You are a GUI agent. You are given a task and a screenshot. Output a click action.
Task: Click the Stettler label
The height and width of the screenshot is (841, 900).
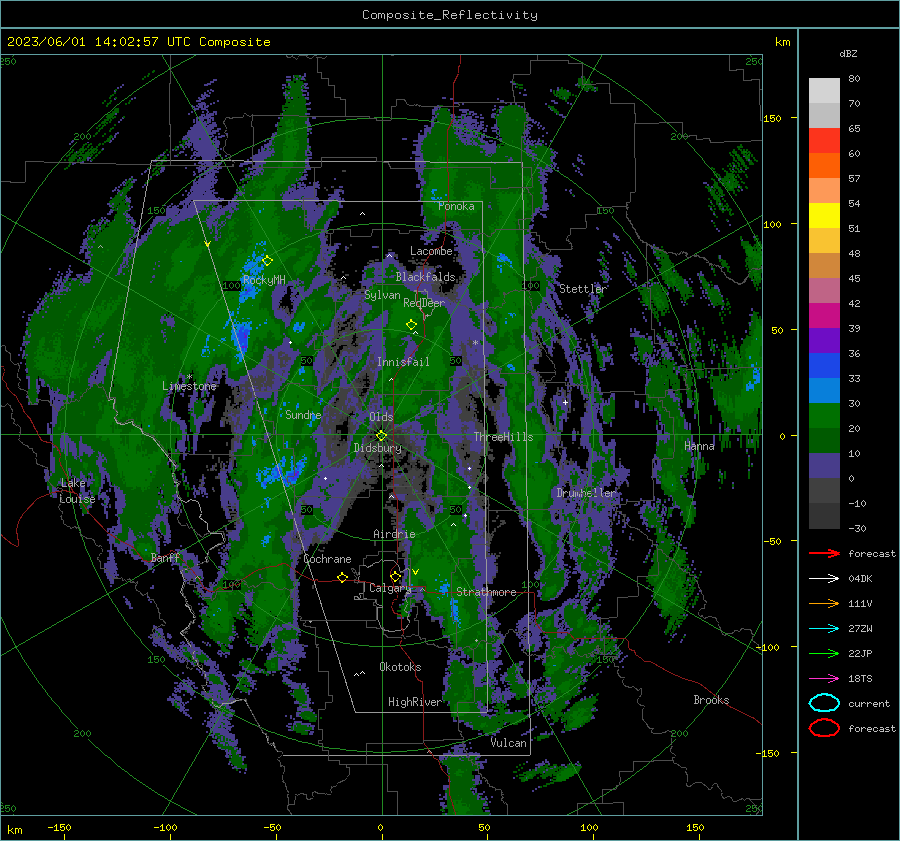tap(583, 289)
